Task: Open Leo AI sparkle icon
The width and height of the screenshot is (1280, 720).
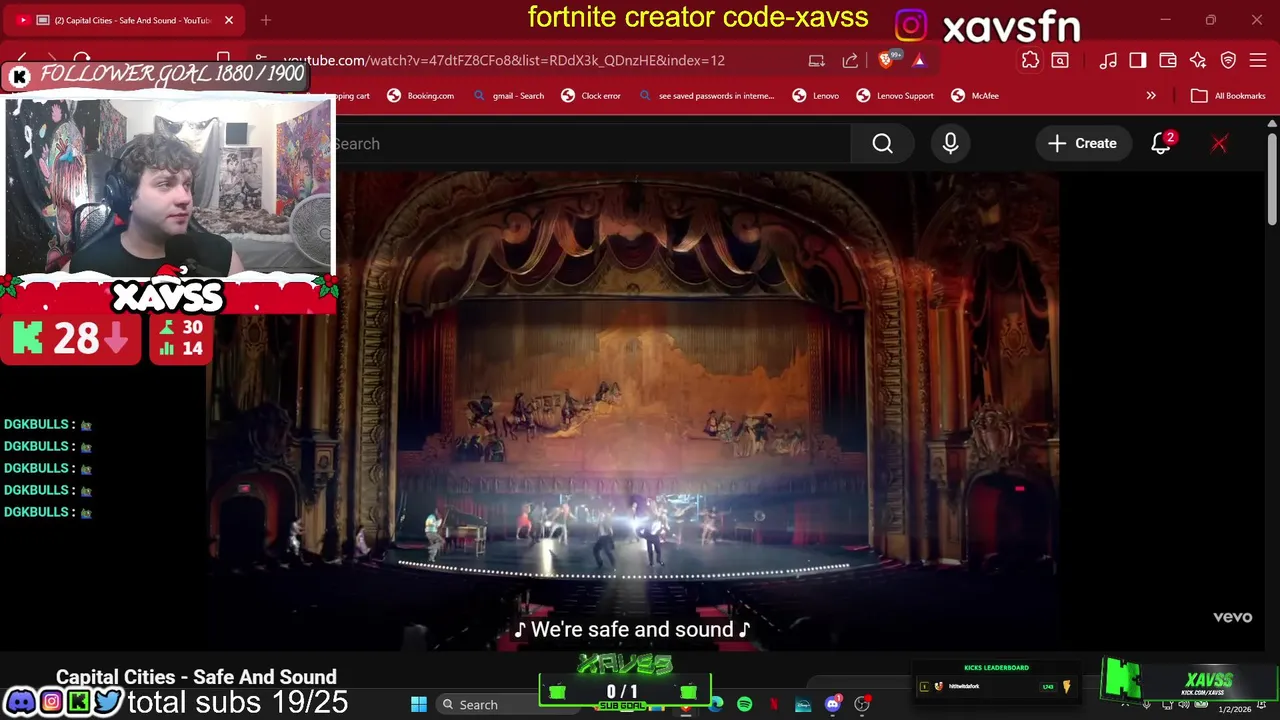Action: [x=1198, y=60]
